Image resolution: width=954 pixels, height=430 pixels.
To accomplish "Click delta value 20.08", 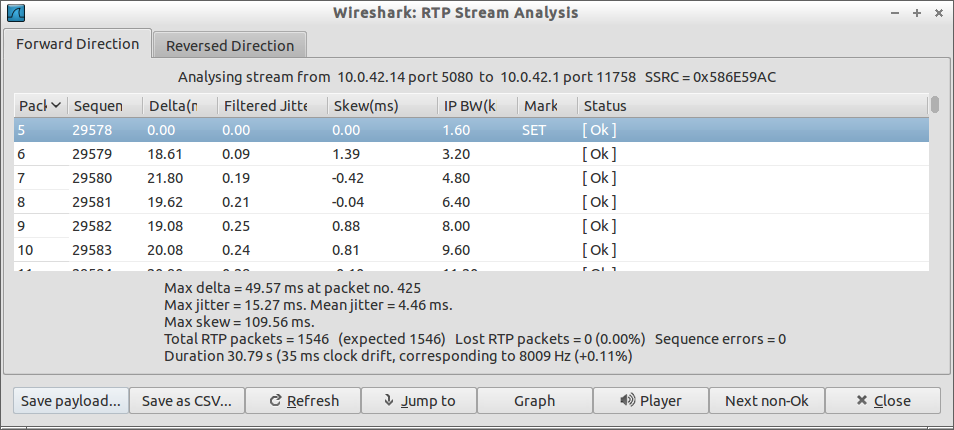I will (x=165, y=250).
